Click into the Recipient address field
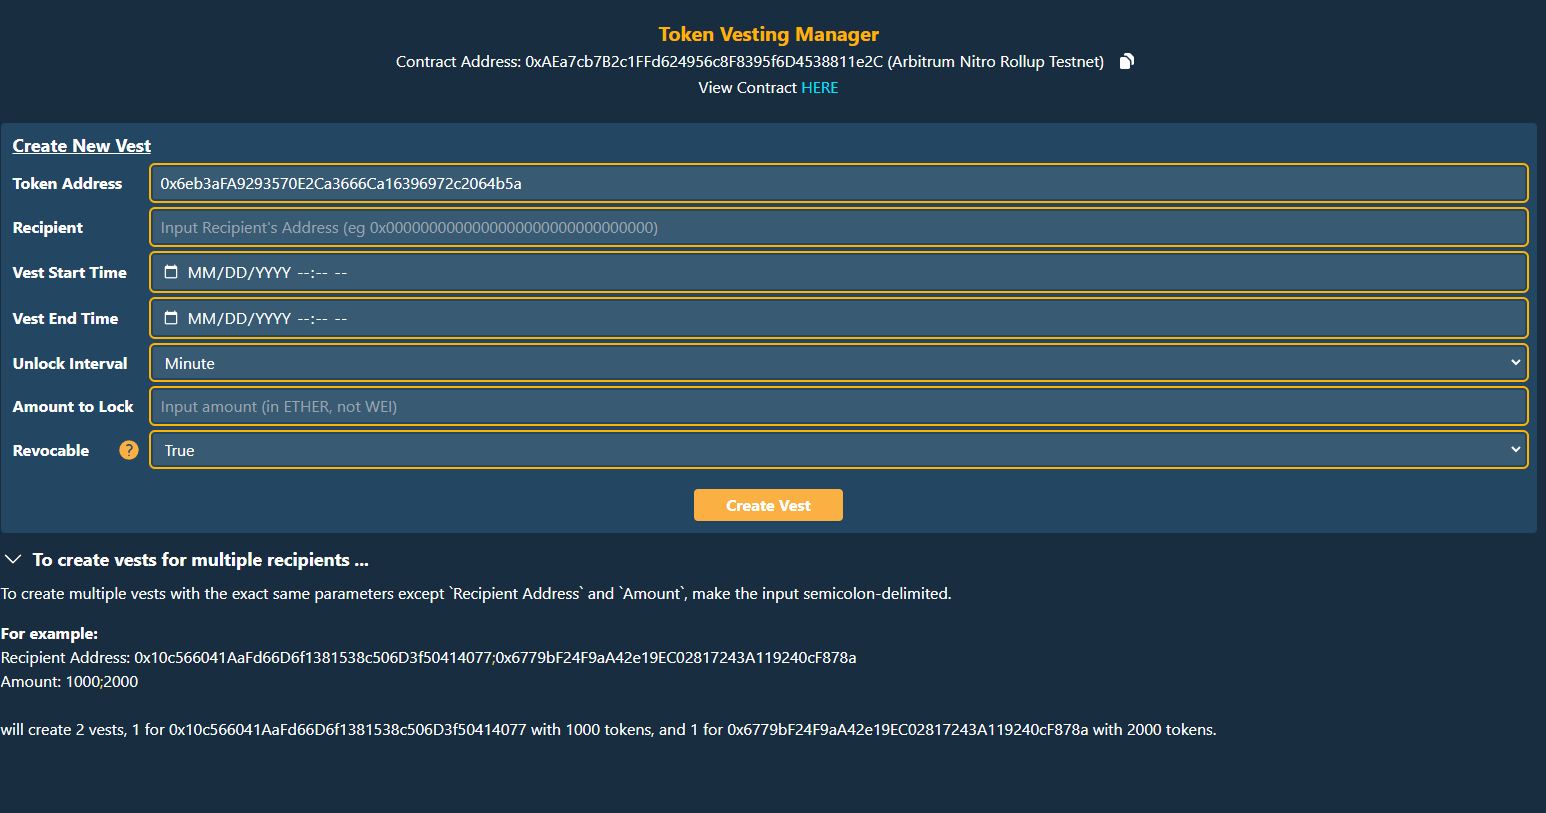The width and height of the screenshot is (1546, 813). (x=839, y=227)
